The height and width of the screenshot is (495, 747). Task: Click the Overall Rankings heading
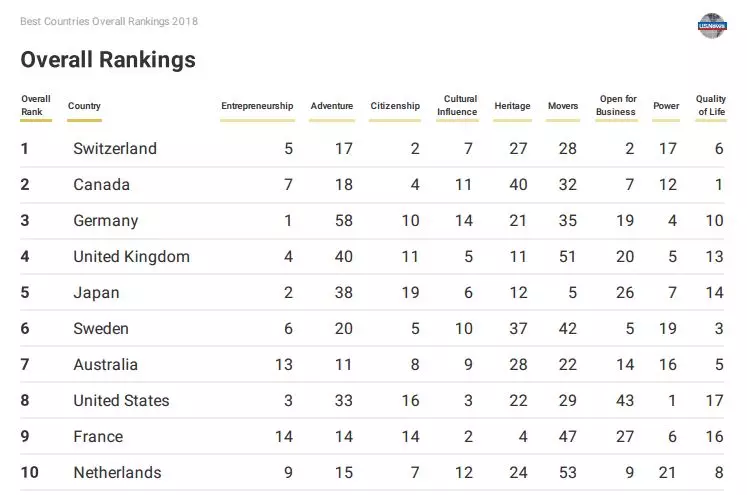pos(108,60)
